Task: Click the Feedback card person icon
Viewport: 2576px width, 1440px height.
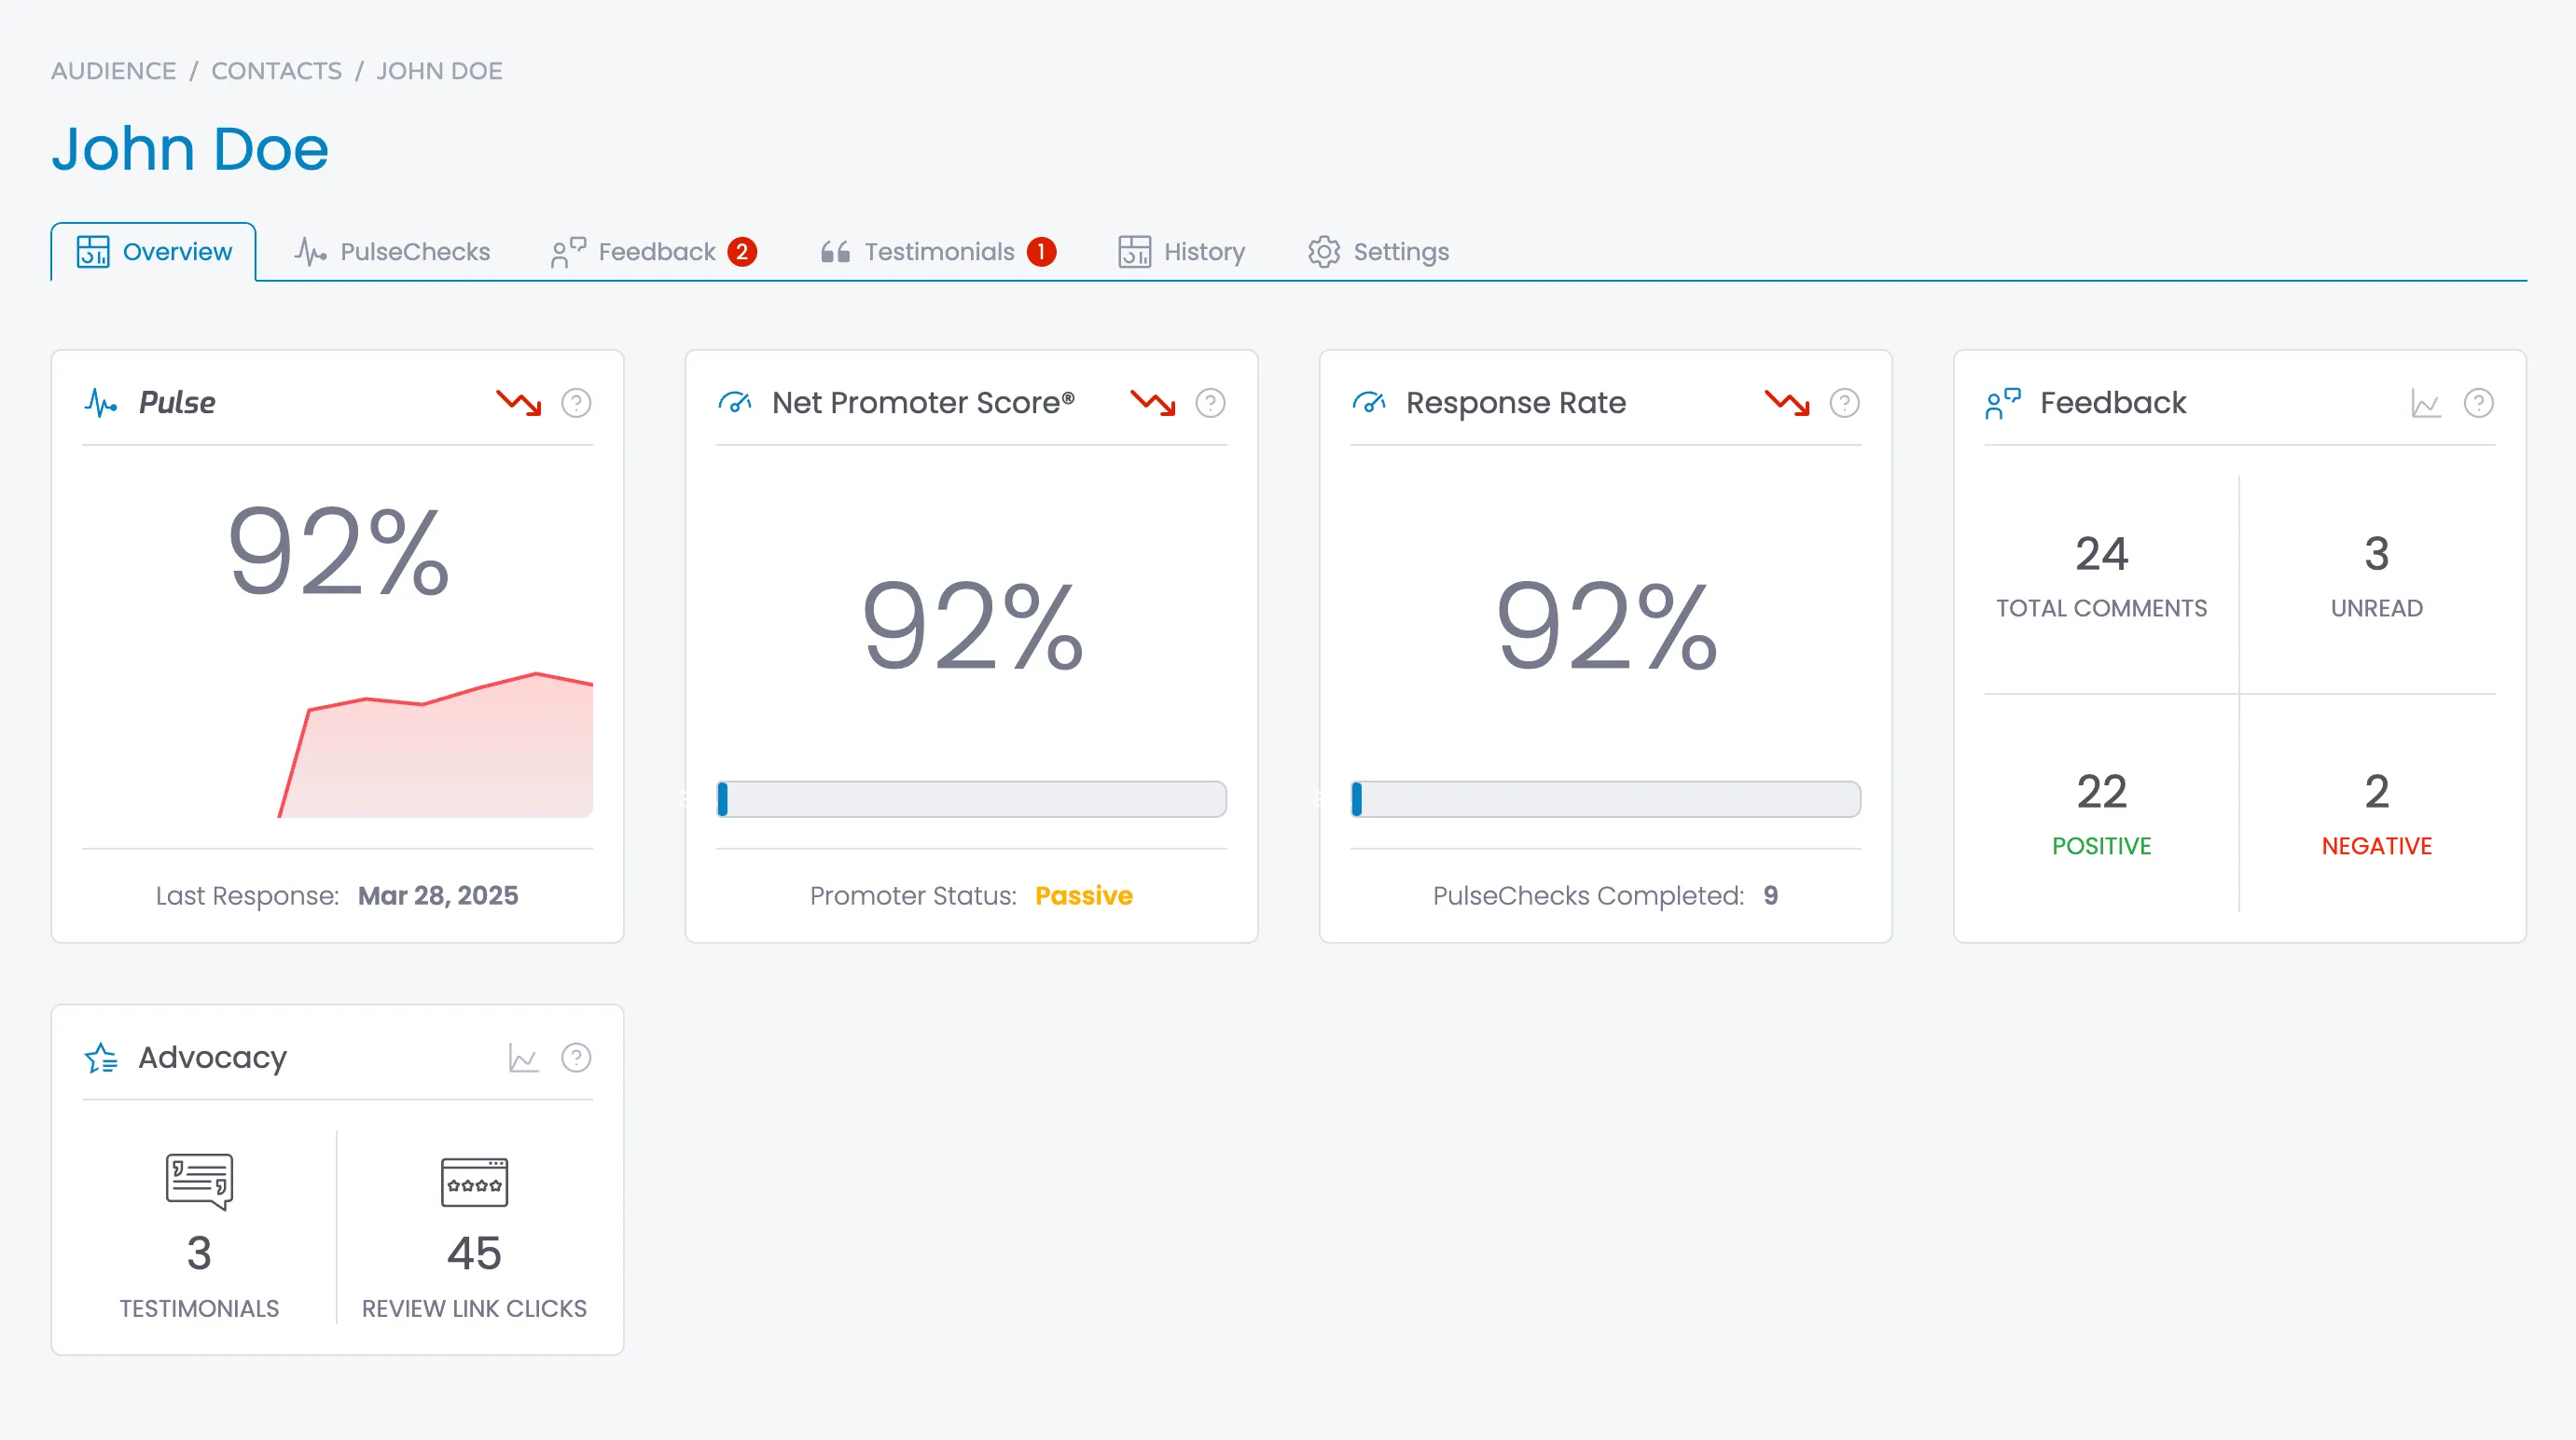Action: (2003, 403)
